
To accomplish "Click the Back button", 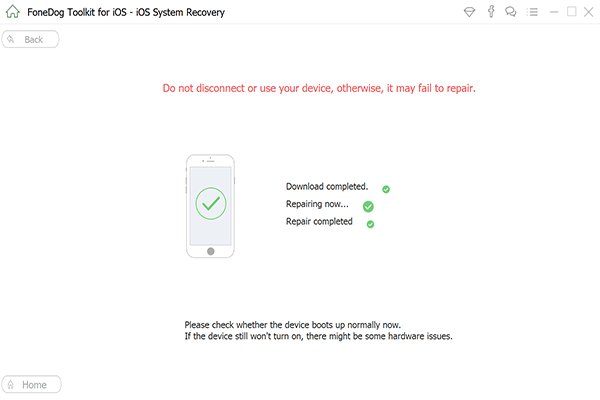I will tap(31, 39).
